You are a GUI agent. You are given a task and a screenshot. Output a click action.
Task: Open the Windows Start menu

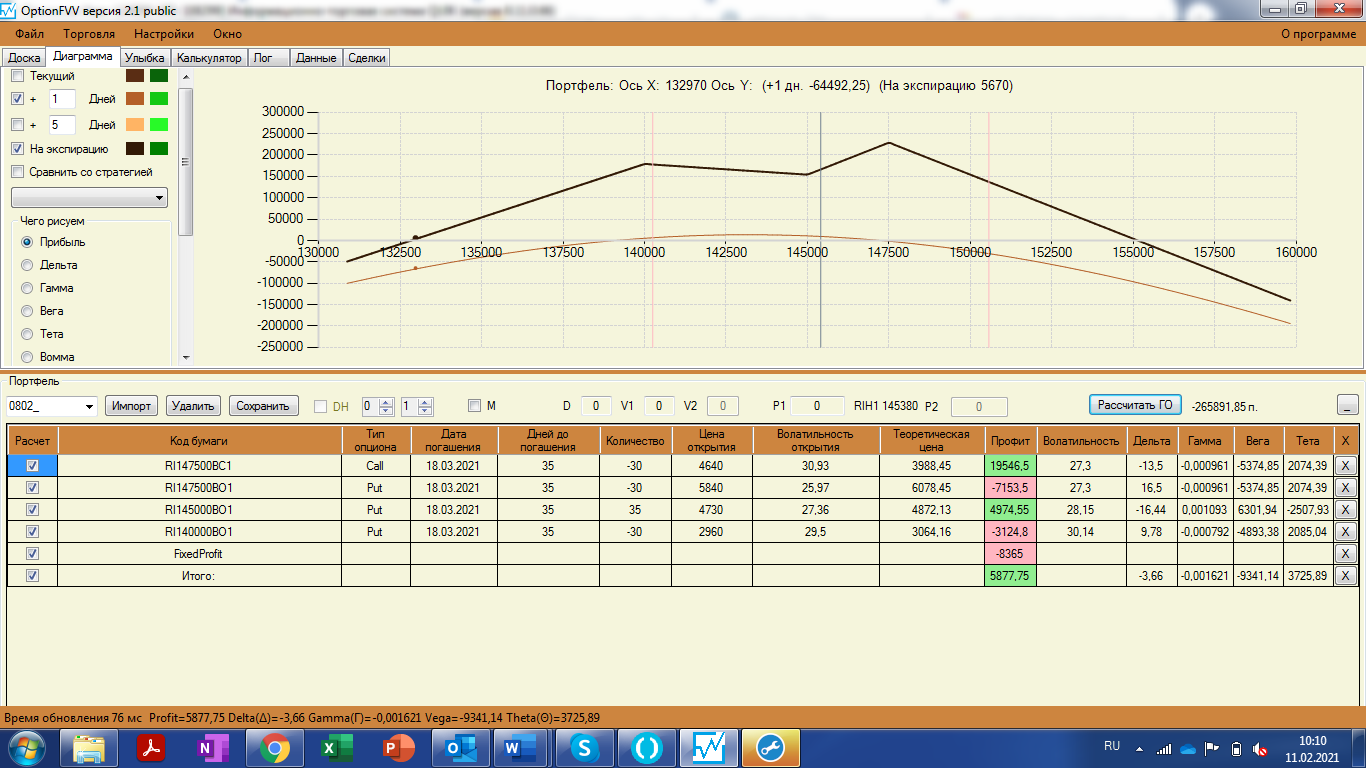point(27,747)
